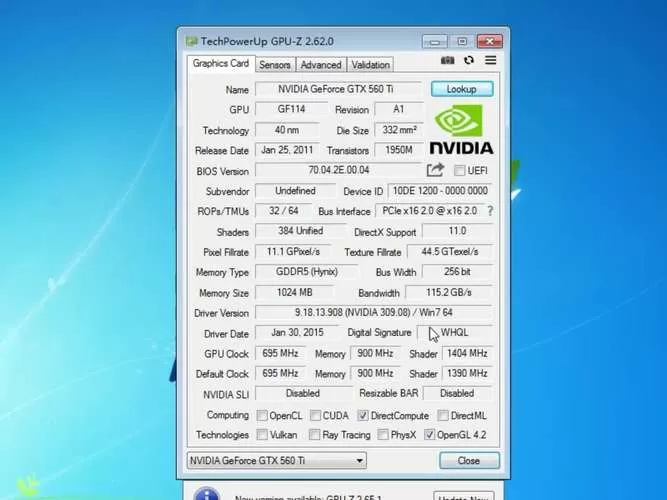Toggle the UEFI checkbox
Screen dimensions: 667x500
pos(459,171)
